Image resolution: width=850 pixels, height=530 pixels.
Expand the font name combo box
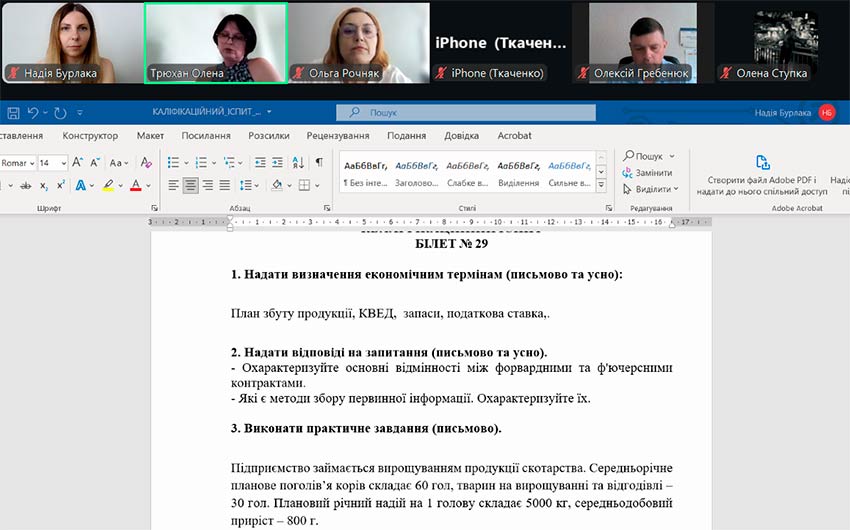pos(32,163)
